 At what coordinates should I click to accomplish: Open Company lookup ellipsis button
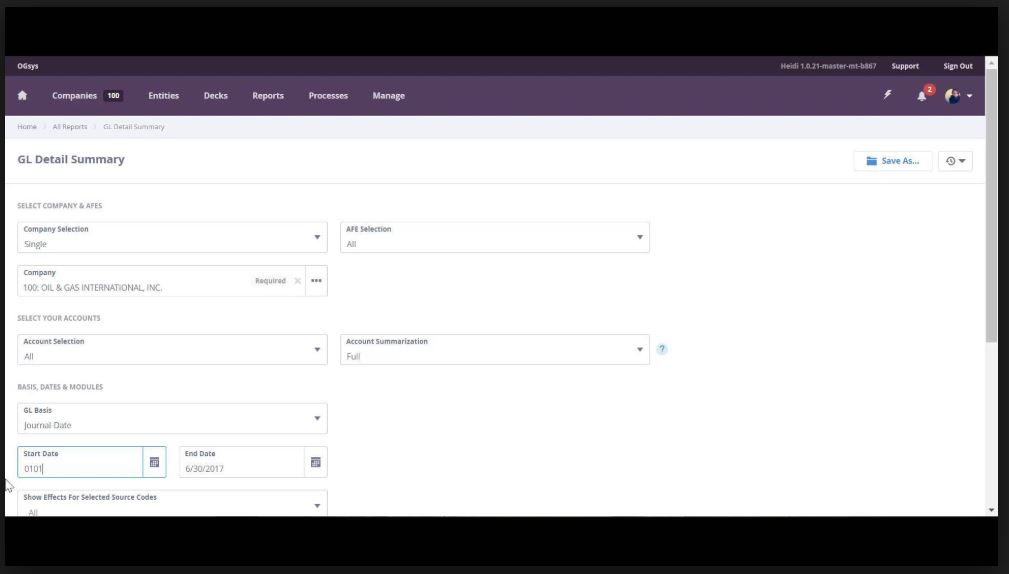316,281
